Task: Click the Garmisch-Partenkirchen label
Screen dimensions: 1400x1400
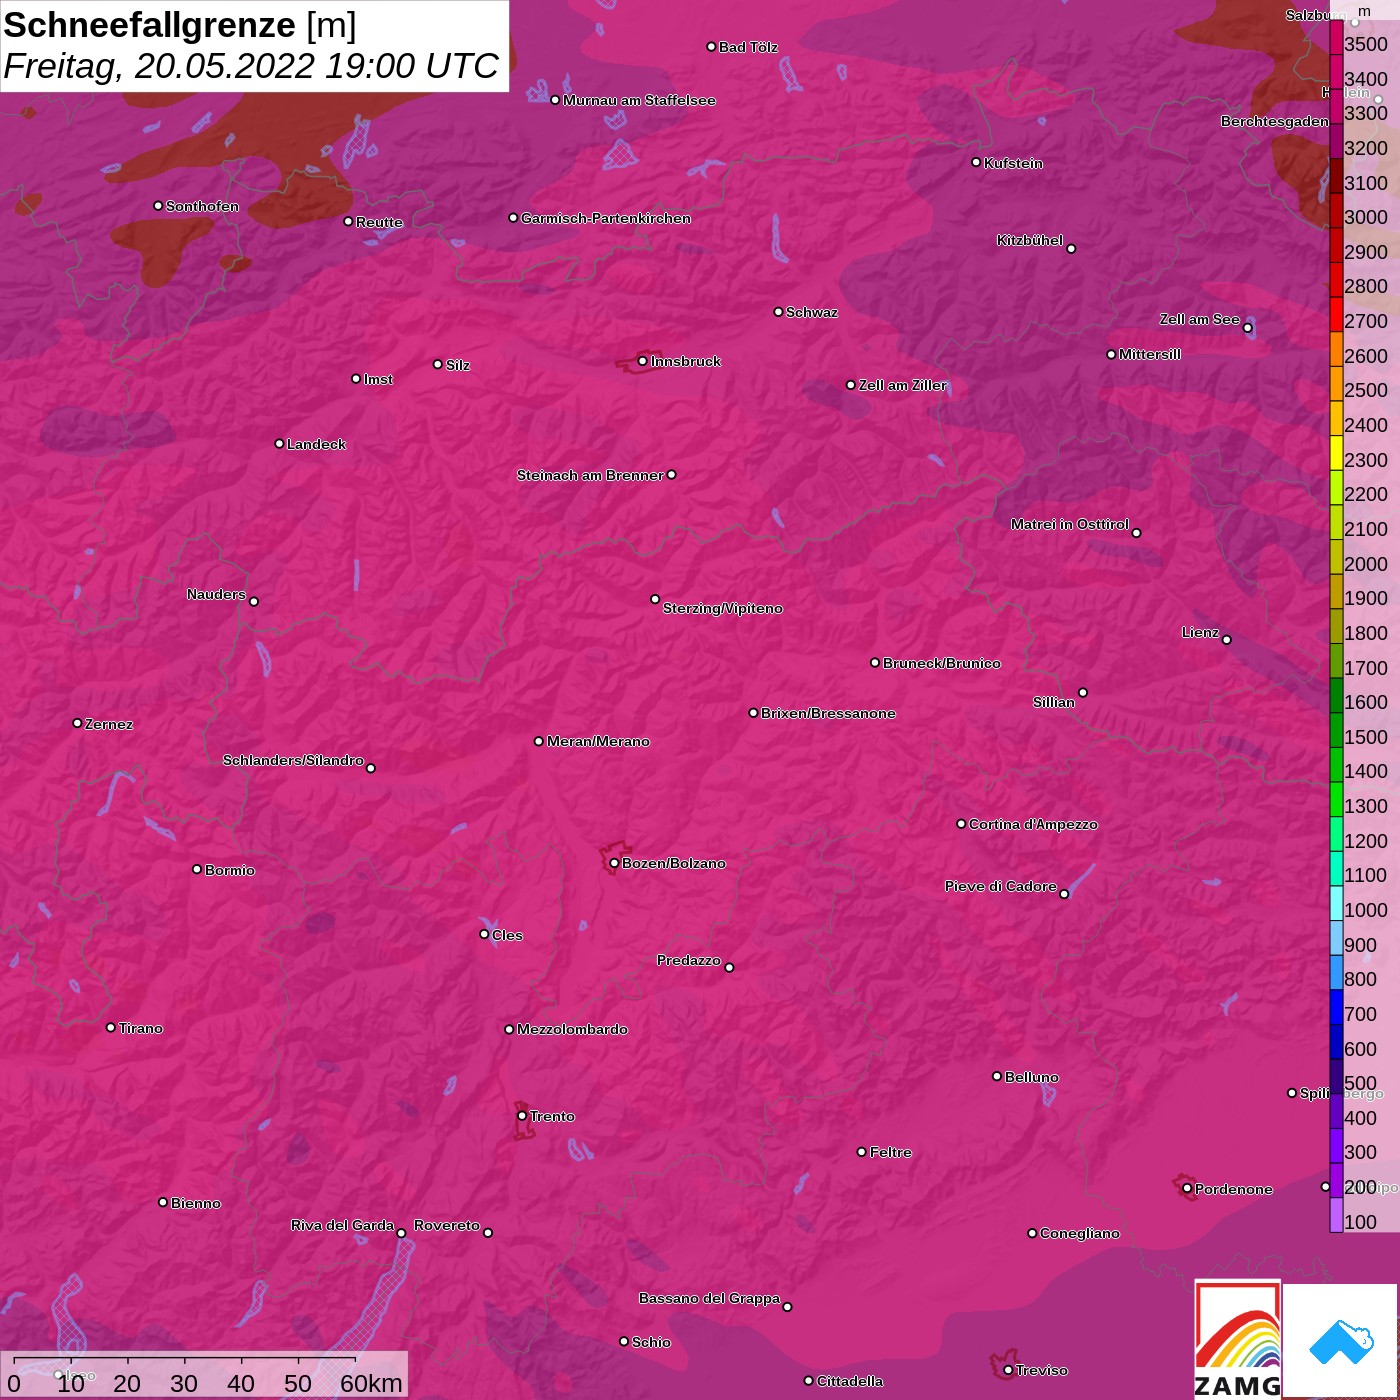Action: pos(605,218)
